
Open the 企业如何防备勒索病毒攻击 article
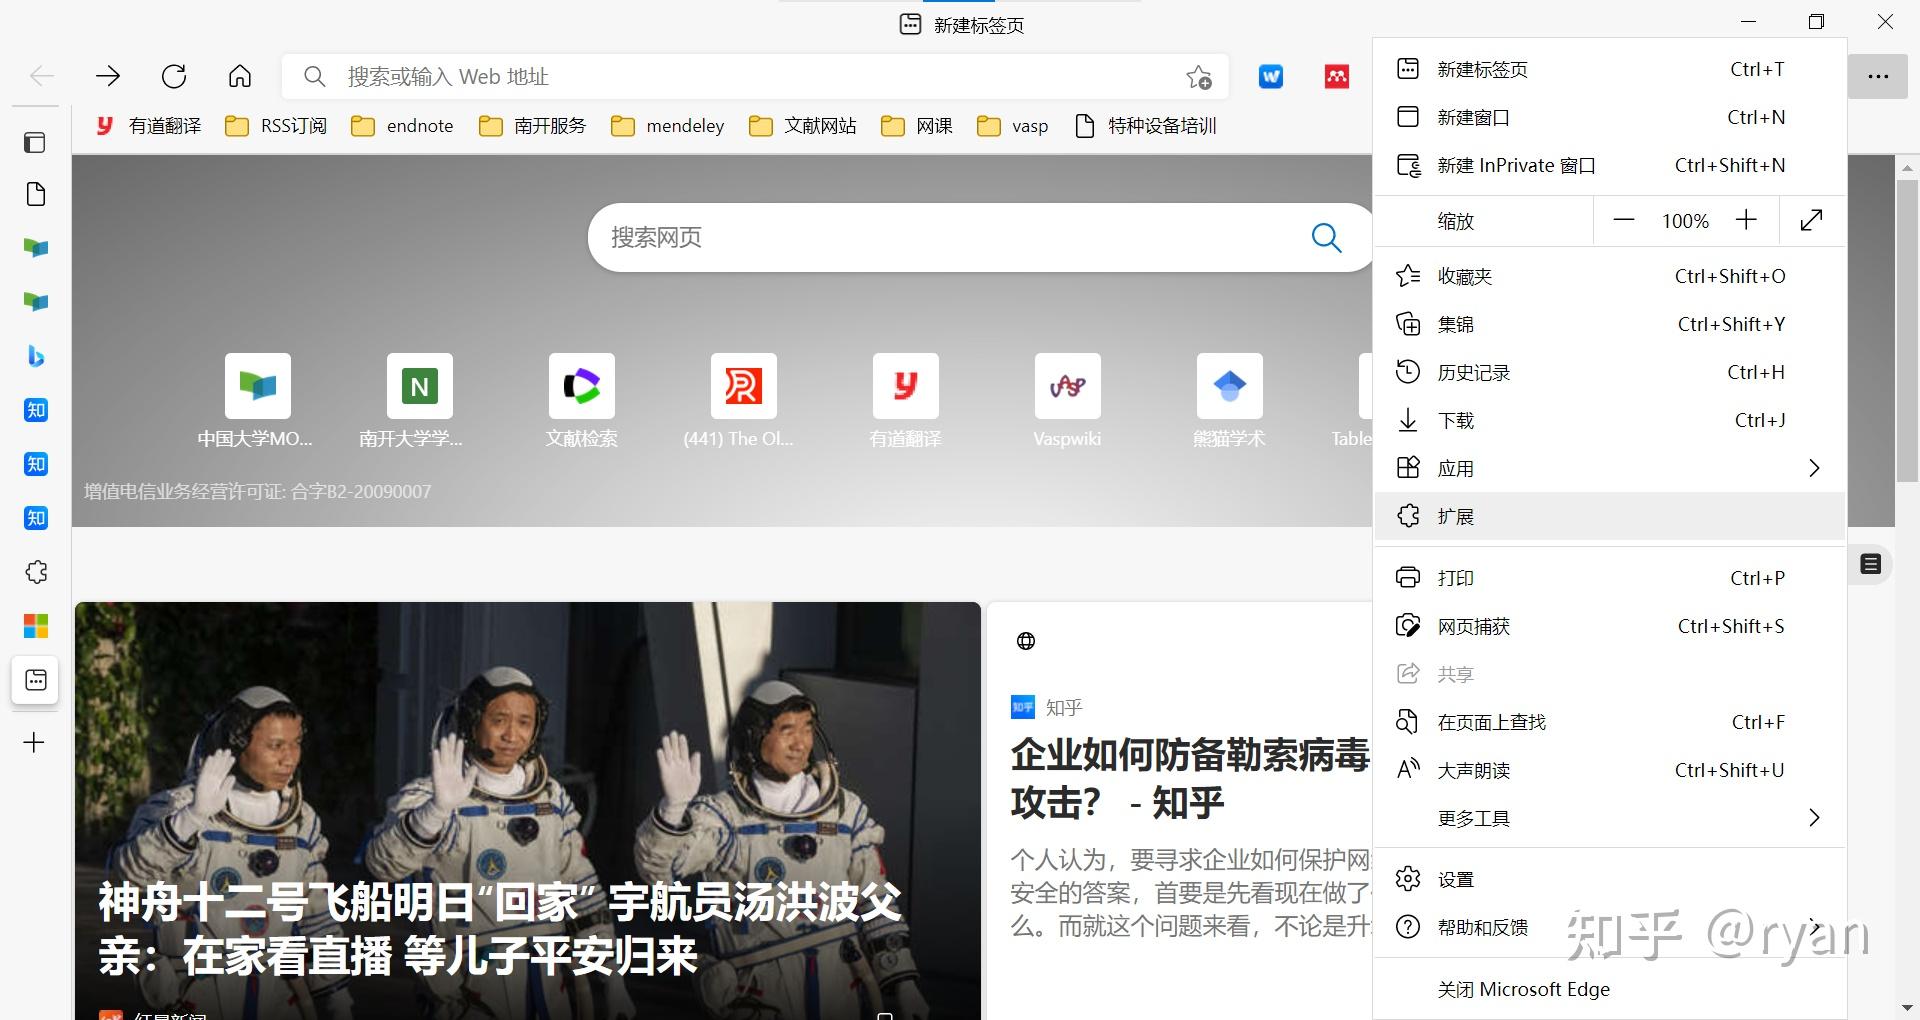coord(1189,778)
